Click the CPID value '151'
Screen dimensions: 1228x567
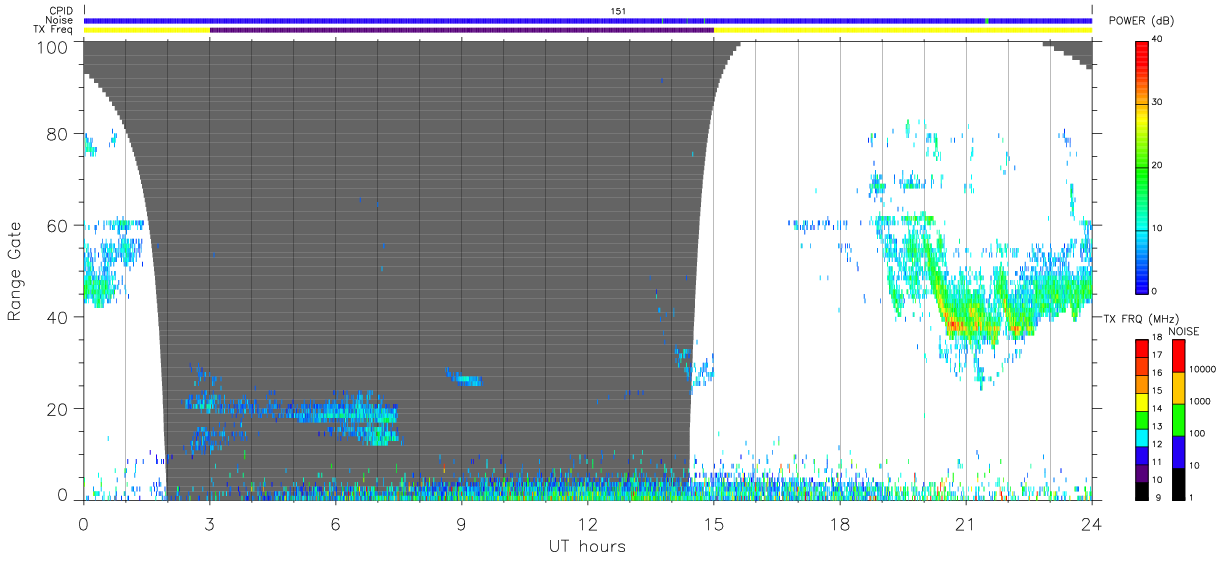pos(618,11)
